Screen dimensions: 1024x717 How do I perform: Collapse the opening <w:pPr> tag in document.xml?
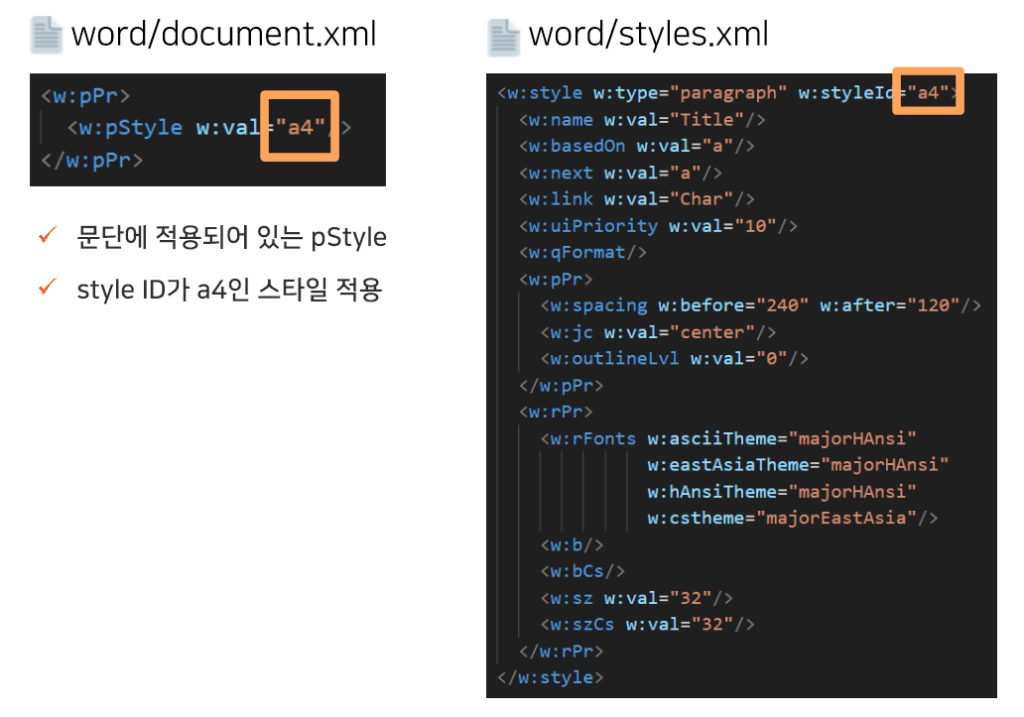click(86, 97)
